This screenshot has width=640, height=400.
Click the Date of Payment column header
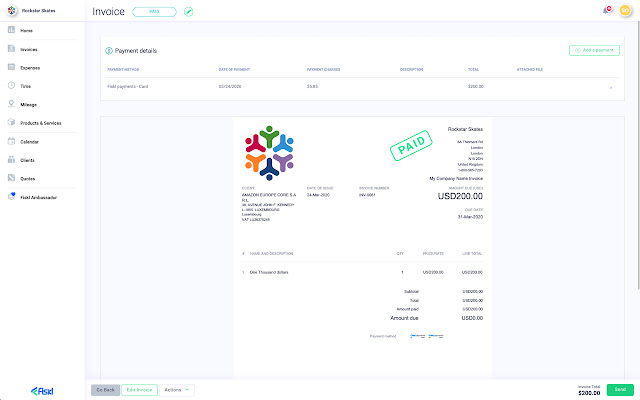234,69
